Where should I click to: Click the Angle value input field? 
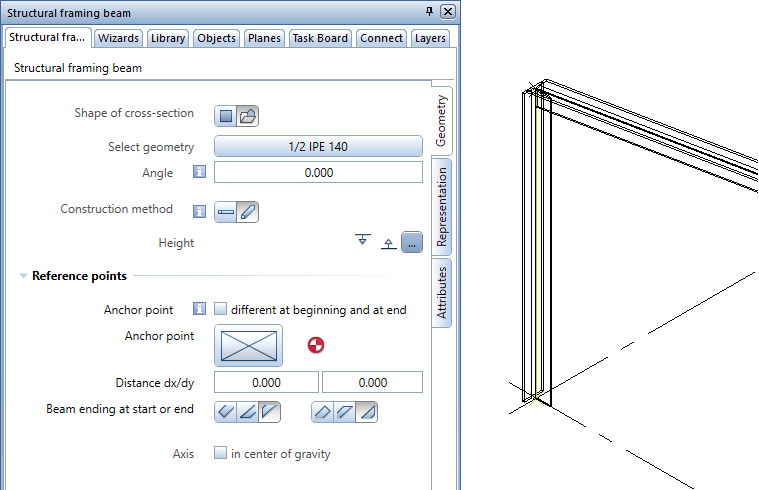[x=318, y=173]
